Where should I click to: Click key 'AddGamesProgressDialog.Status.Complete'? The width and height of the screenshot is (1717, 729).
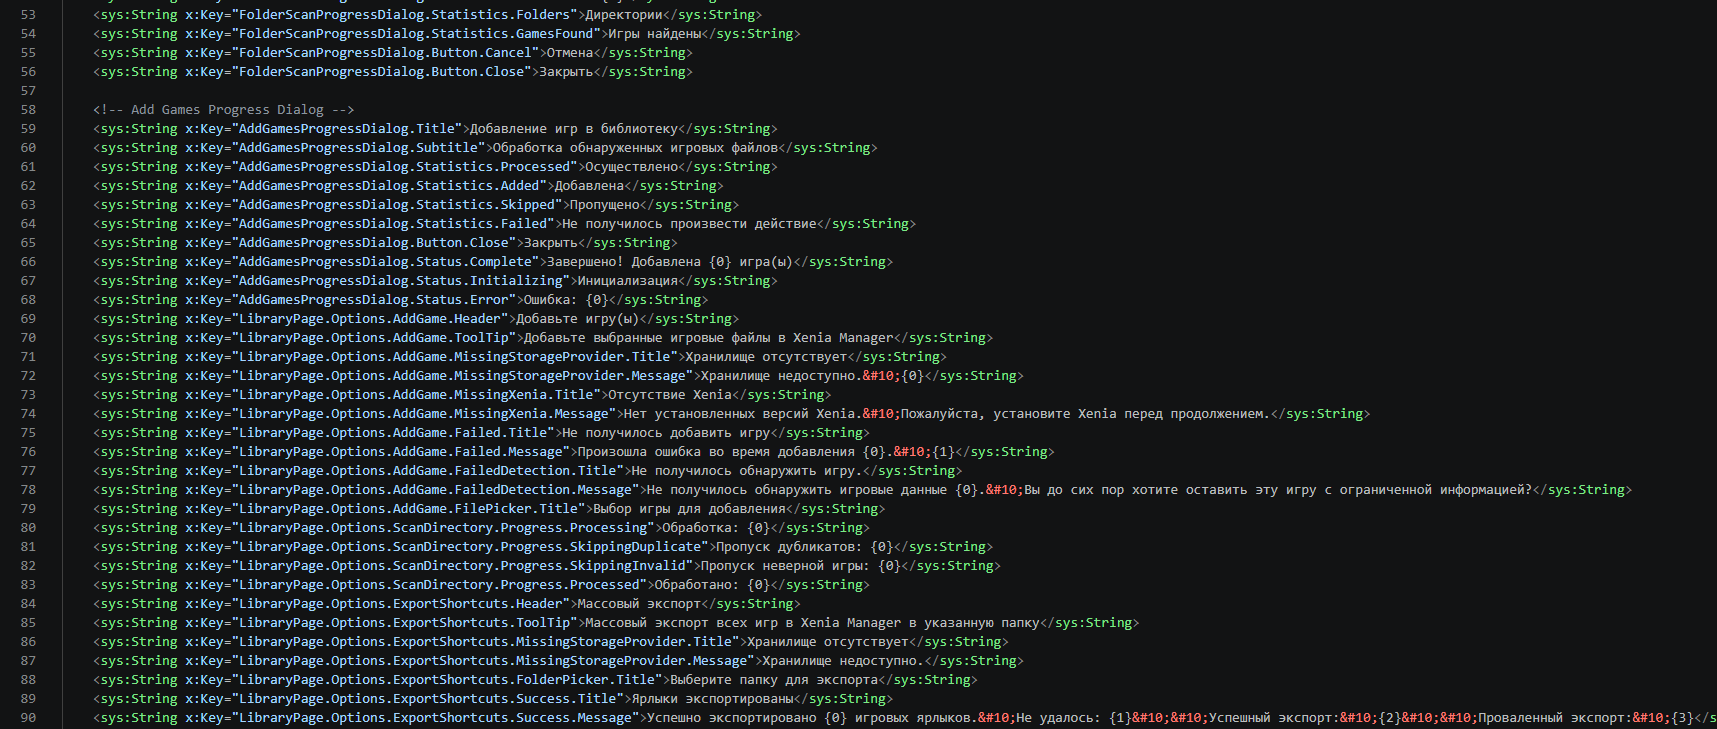[x=385, y=262]
